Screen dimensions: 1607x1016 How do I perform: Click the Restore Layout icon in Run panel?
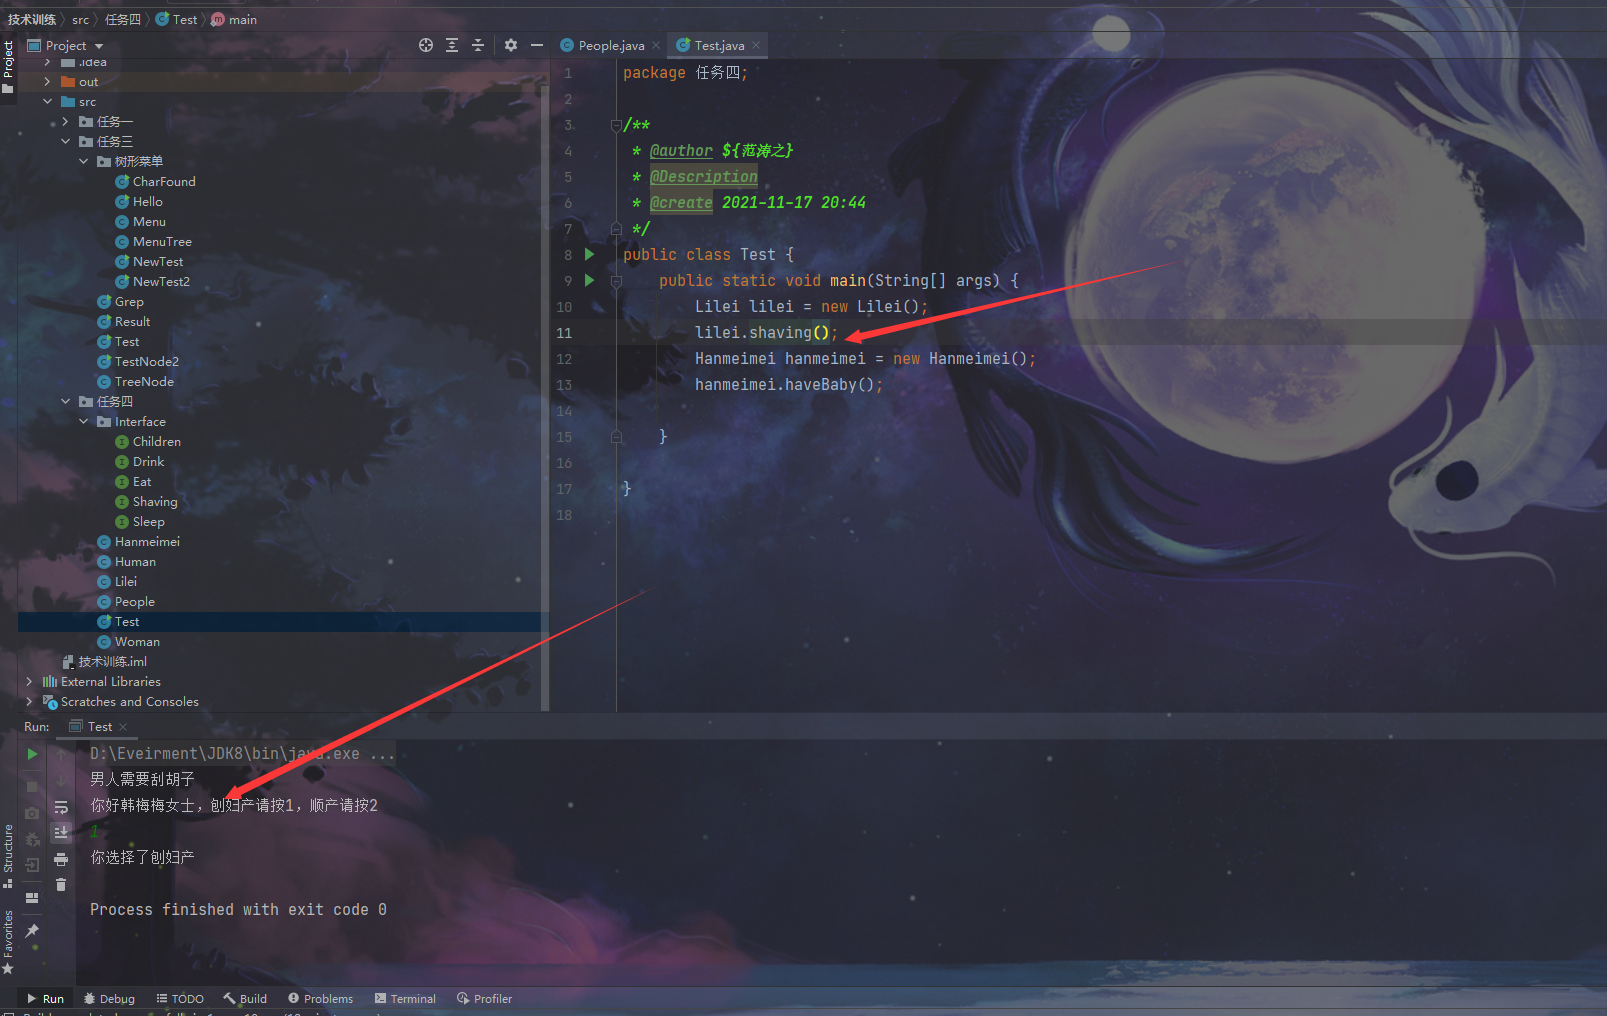pyautogui.click(x=32, y=897)
